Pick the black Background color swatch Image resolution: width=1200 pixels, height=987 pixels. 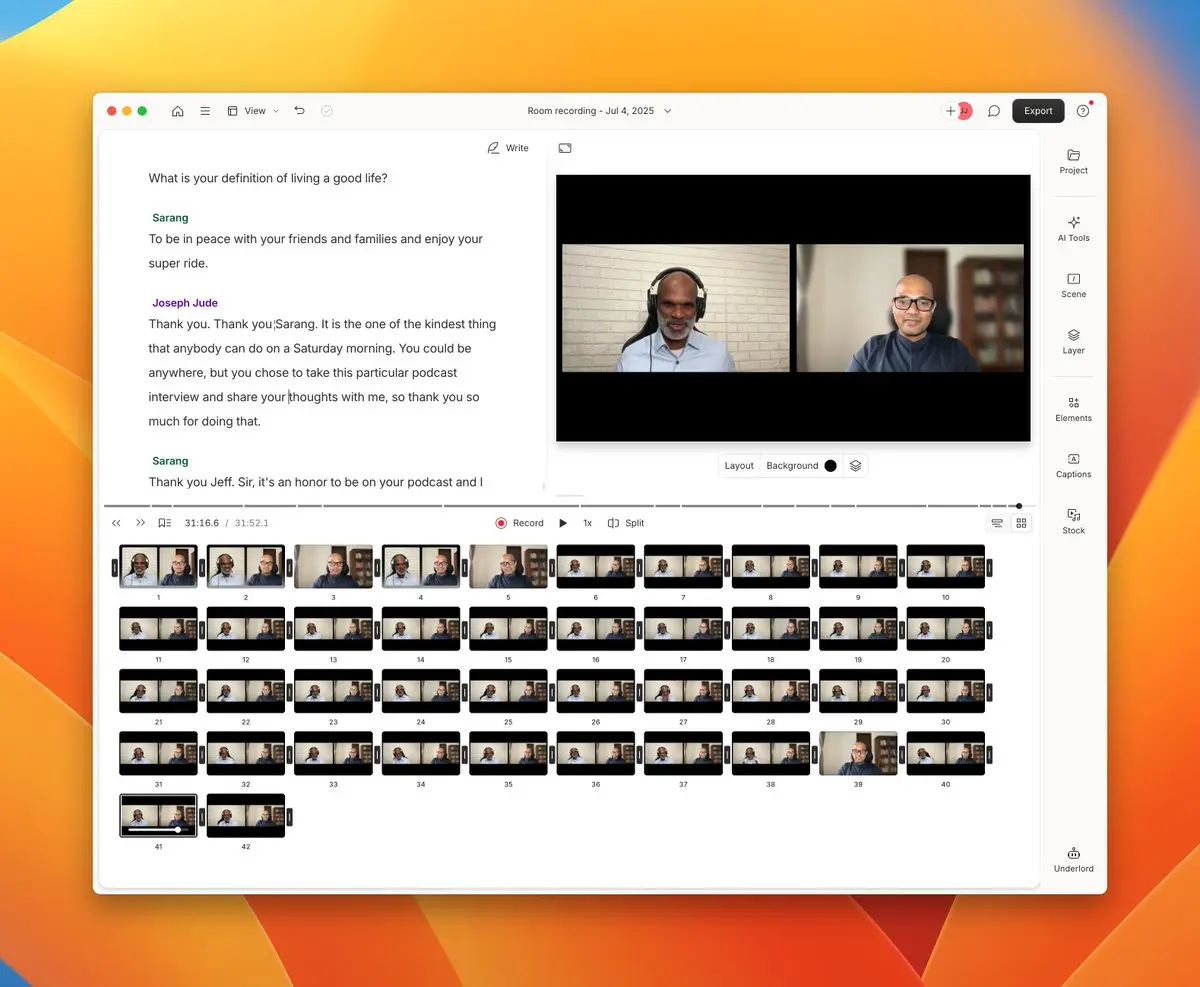coord(830,466)
